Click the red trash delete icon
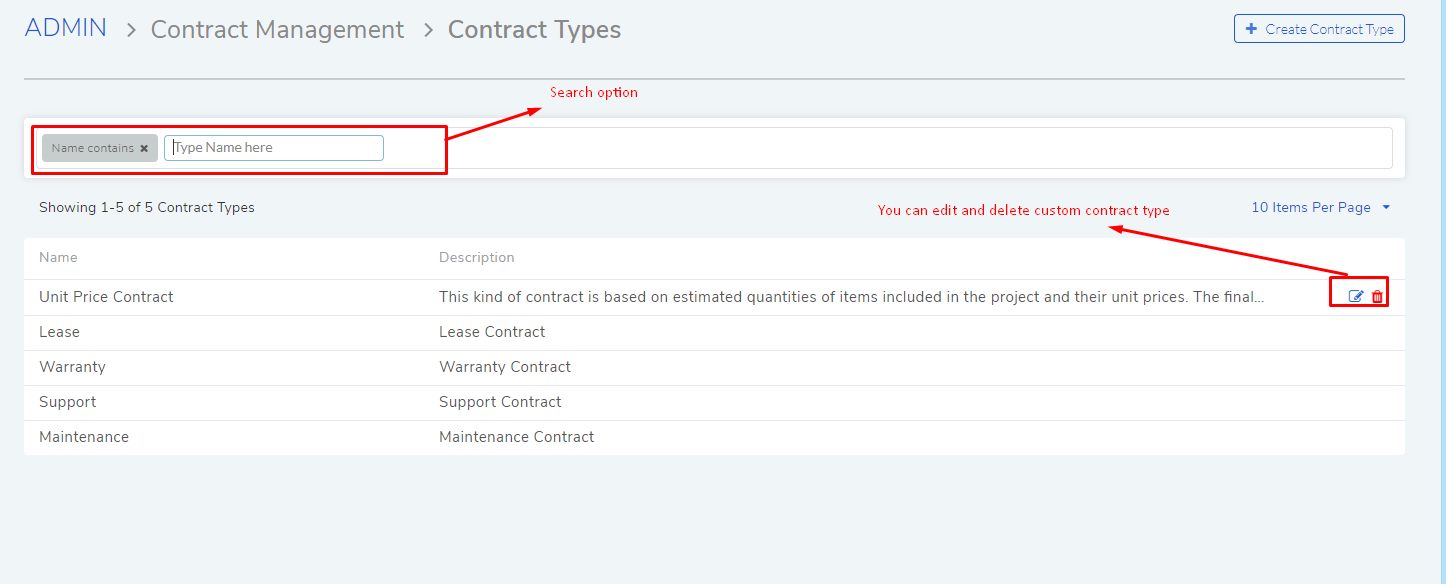This screenshot has height=584, width=1446. [x=1377, y=296]
